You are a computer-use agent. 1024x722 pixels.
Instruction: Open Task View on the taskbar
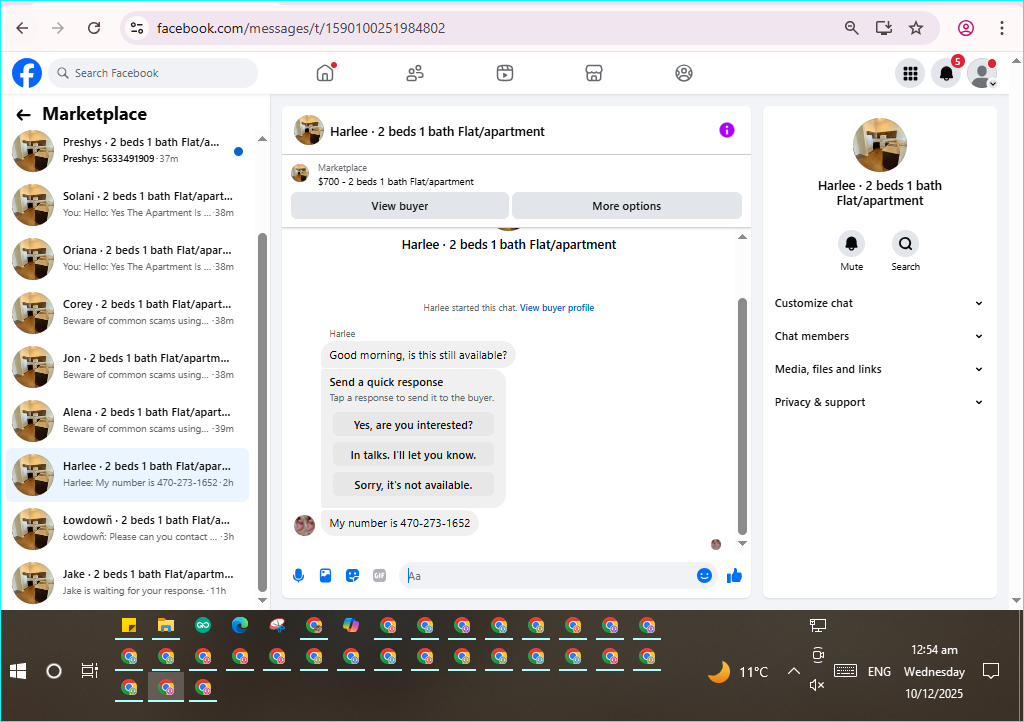tap(89, 671)
